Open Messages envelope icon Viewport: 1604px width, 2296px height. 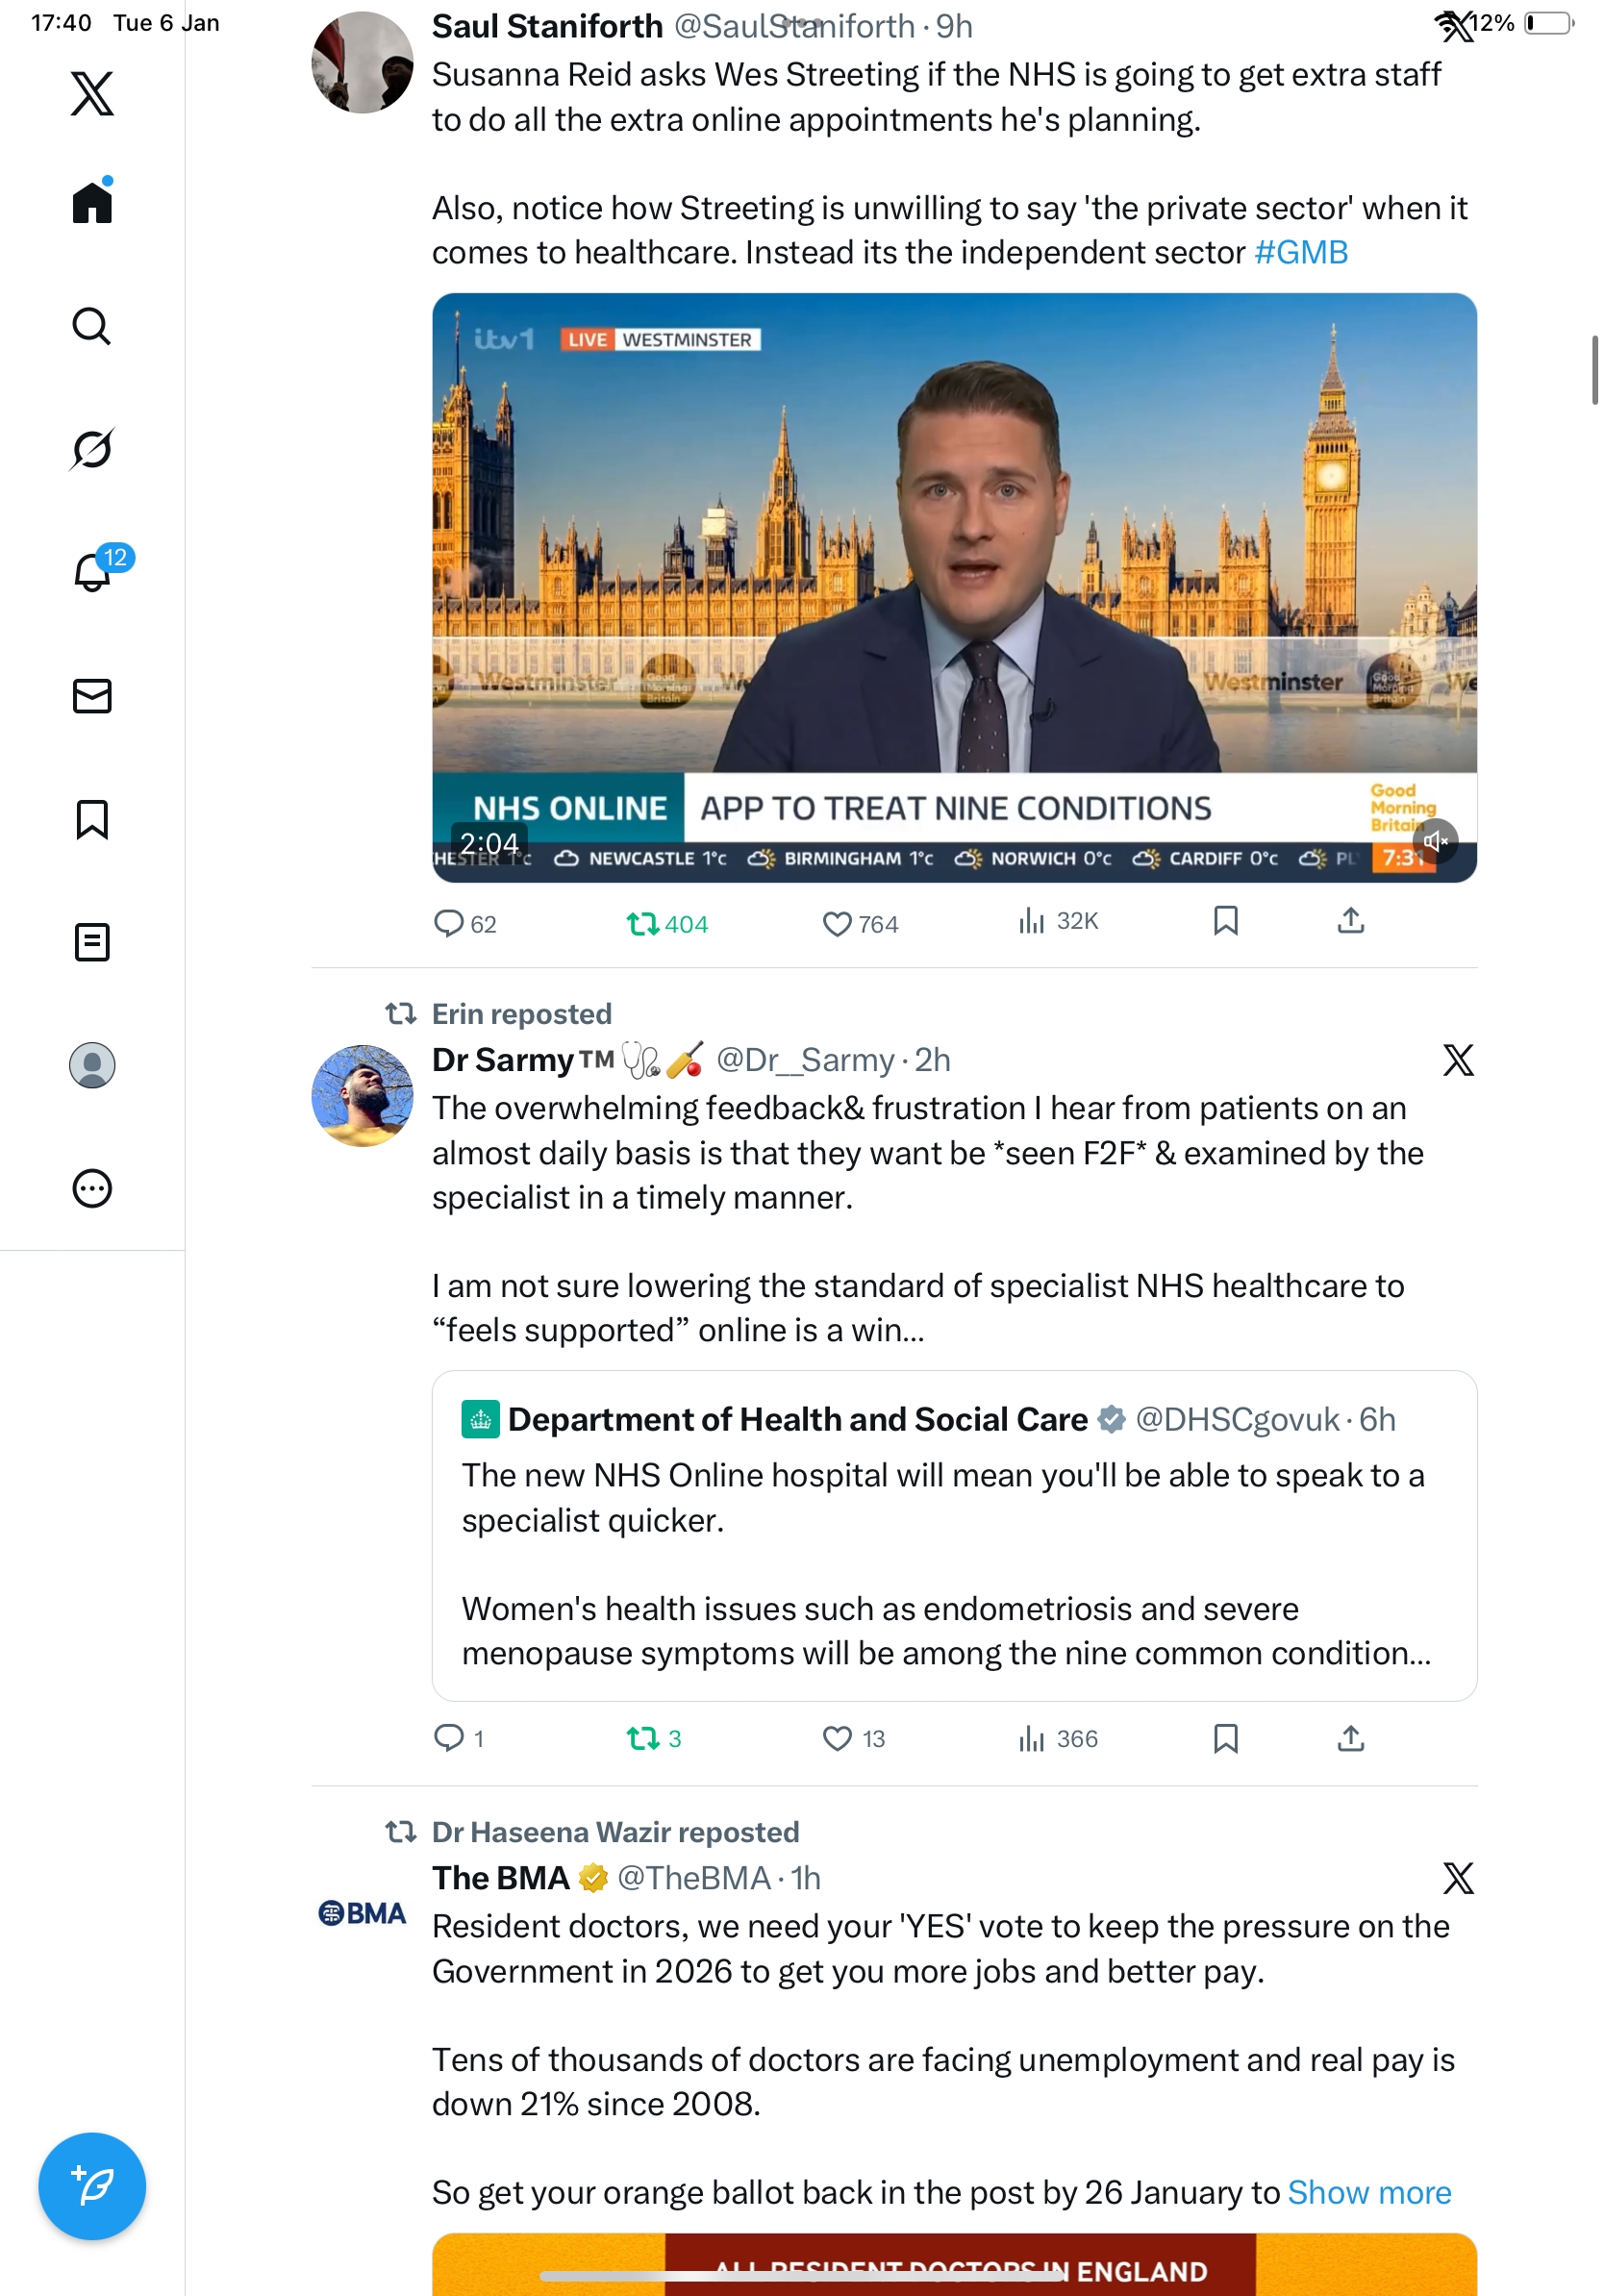pyautogui.click(x=92, y=696)
